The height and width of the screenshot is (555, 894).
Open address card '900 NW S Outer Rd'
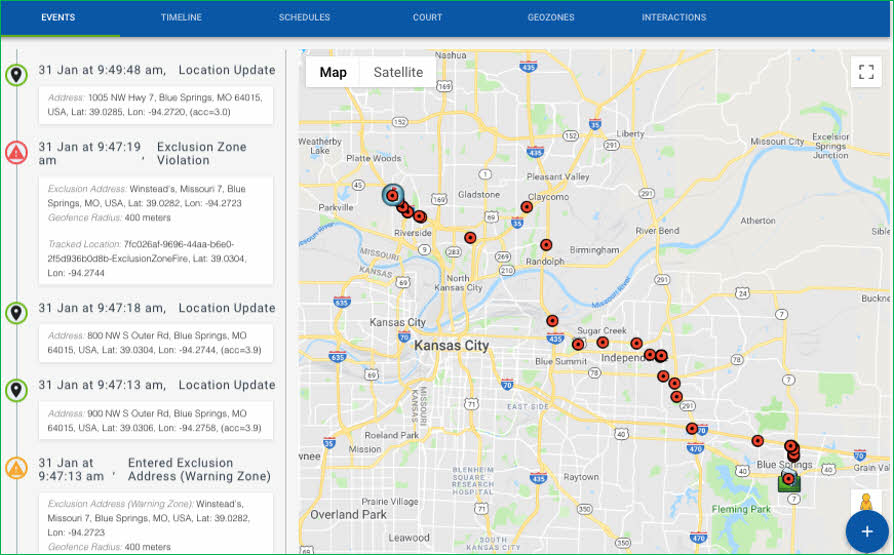click(156, 420)
